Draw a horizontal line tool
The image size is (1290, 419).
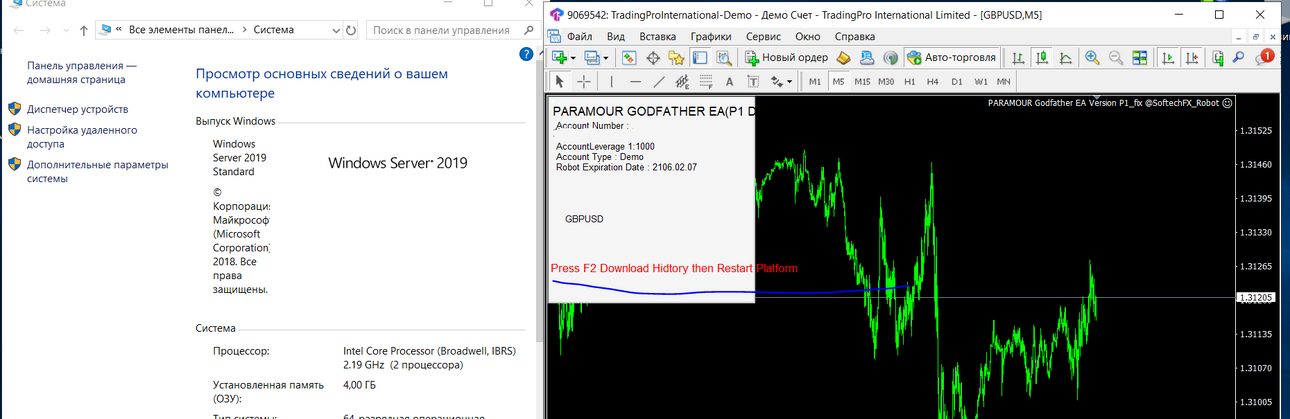tap(635, 81)
